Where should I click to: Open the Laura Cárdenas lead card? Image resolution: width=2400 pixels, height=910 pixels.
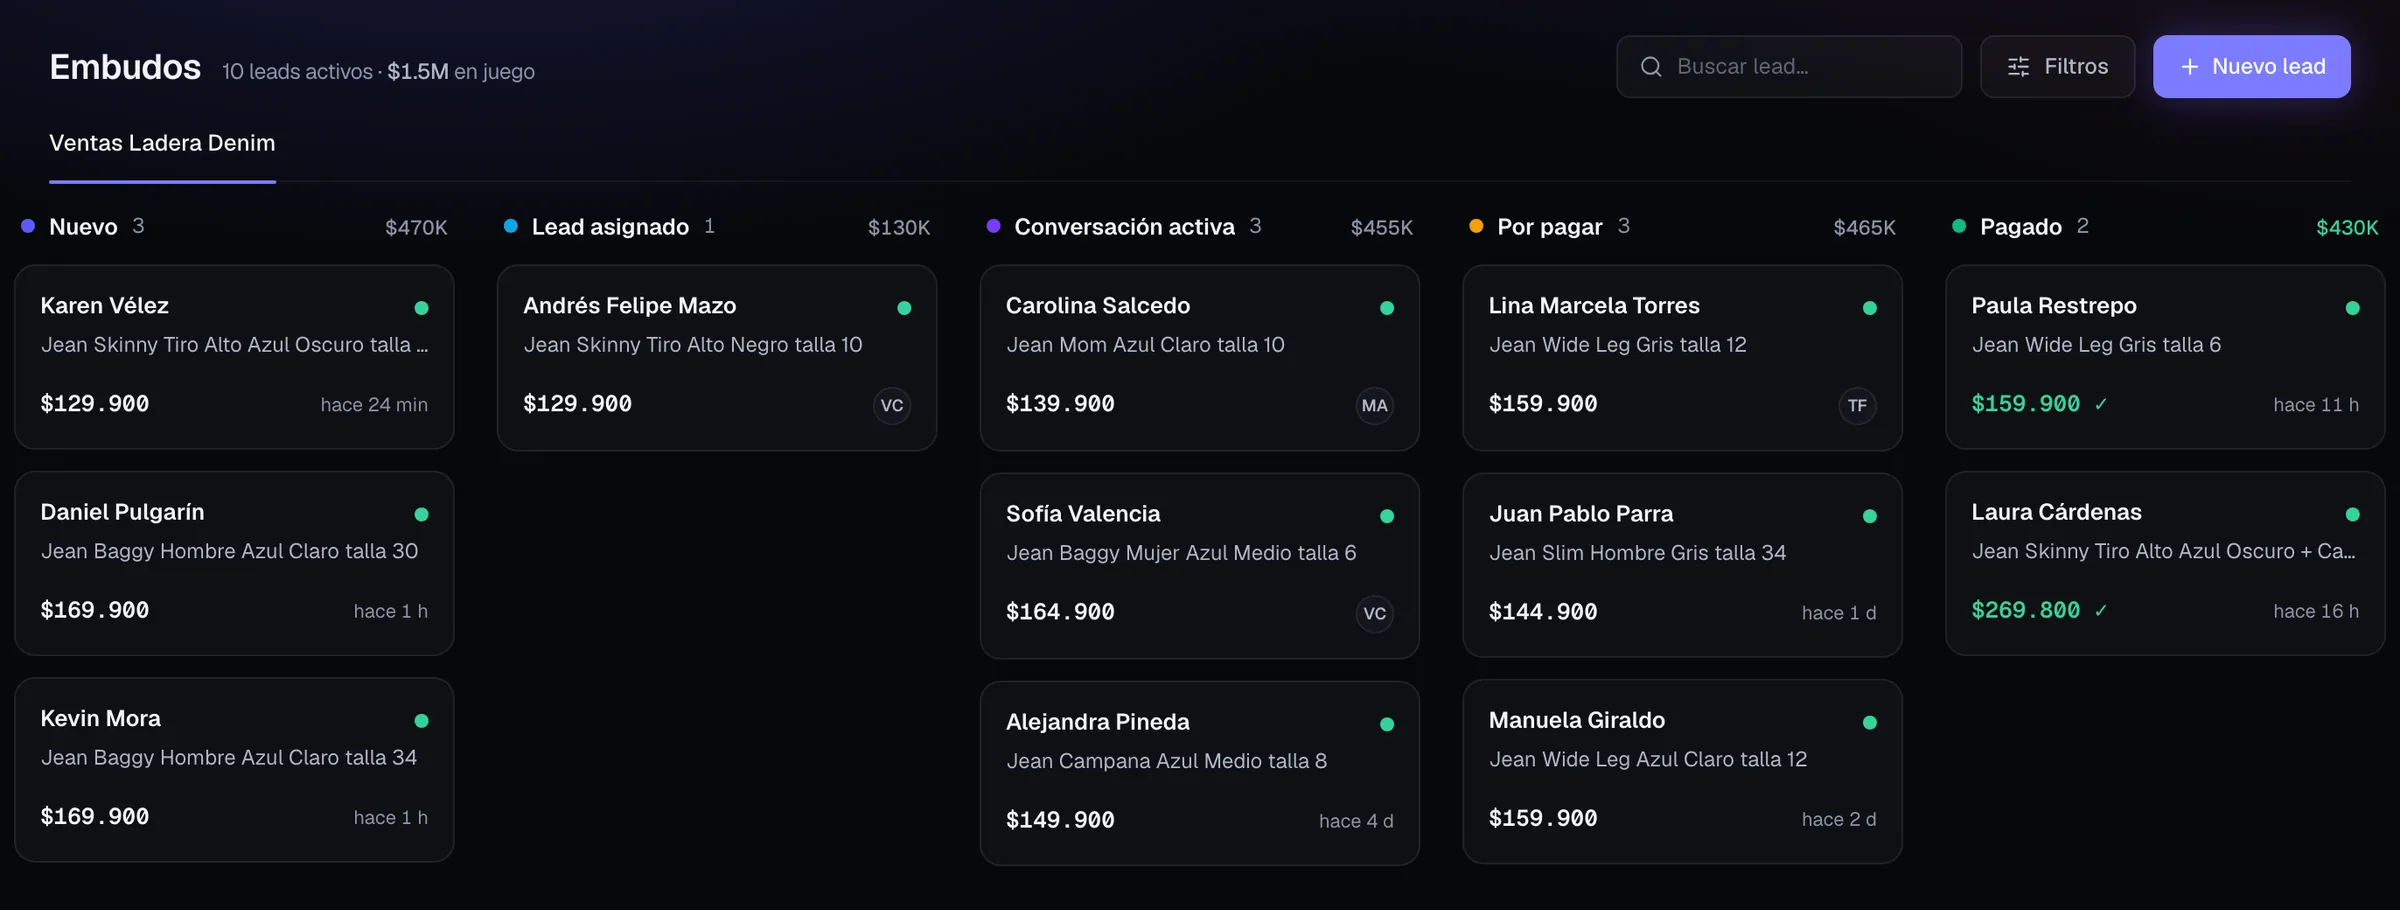(2165, 563)
